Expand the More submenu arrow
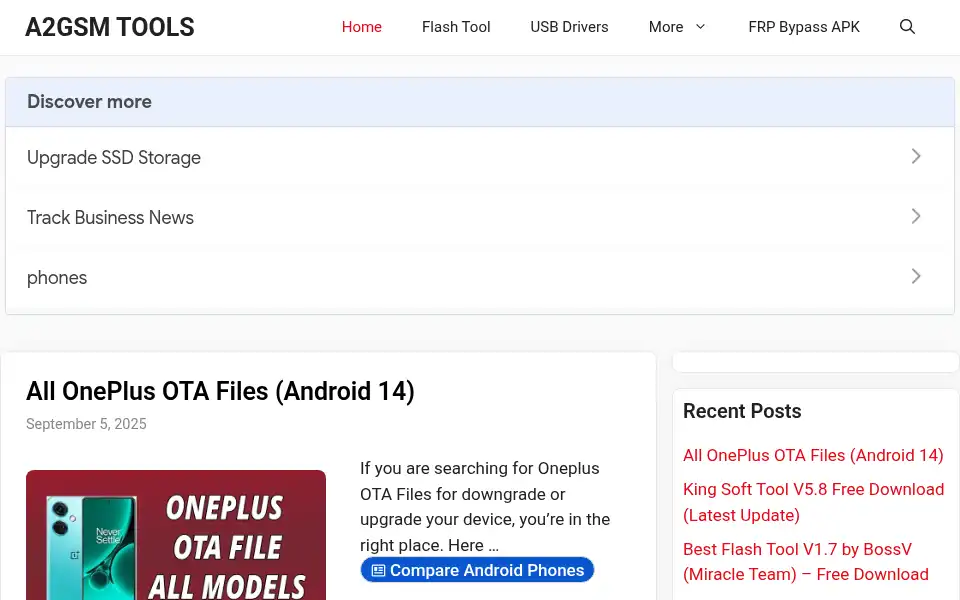Viewport: 960px width, 600px height. tap(700, 27)
